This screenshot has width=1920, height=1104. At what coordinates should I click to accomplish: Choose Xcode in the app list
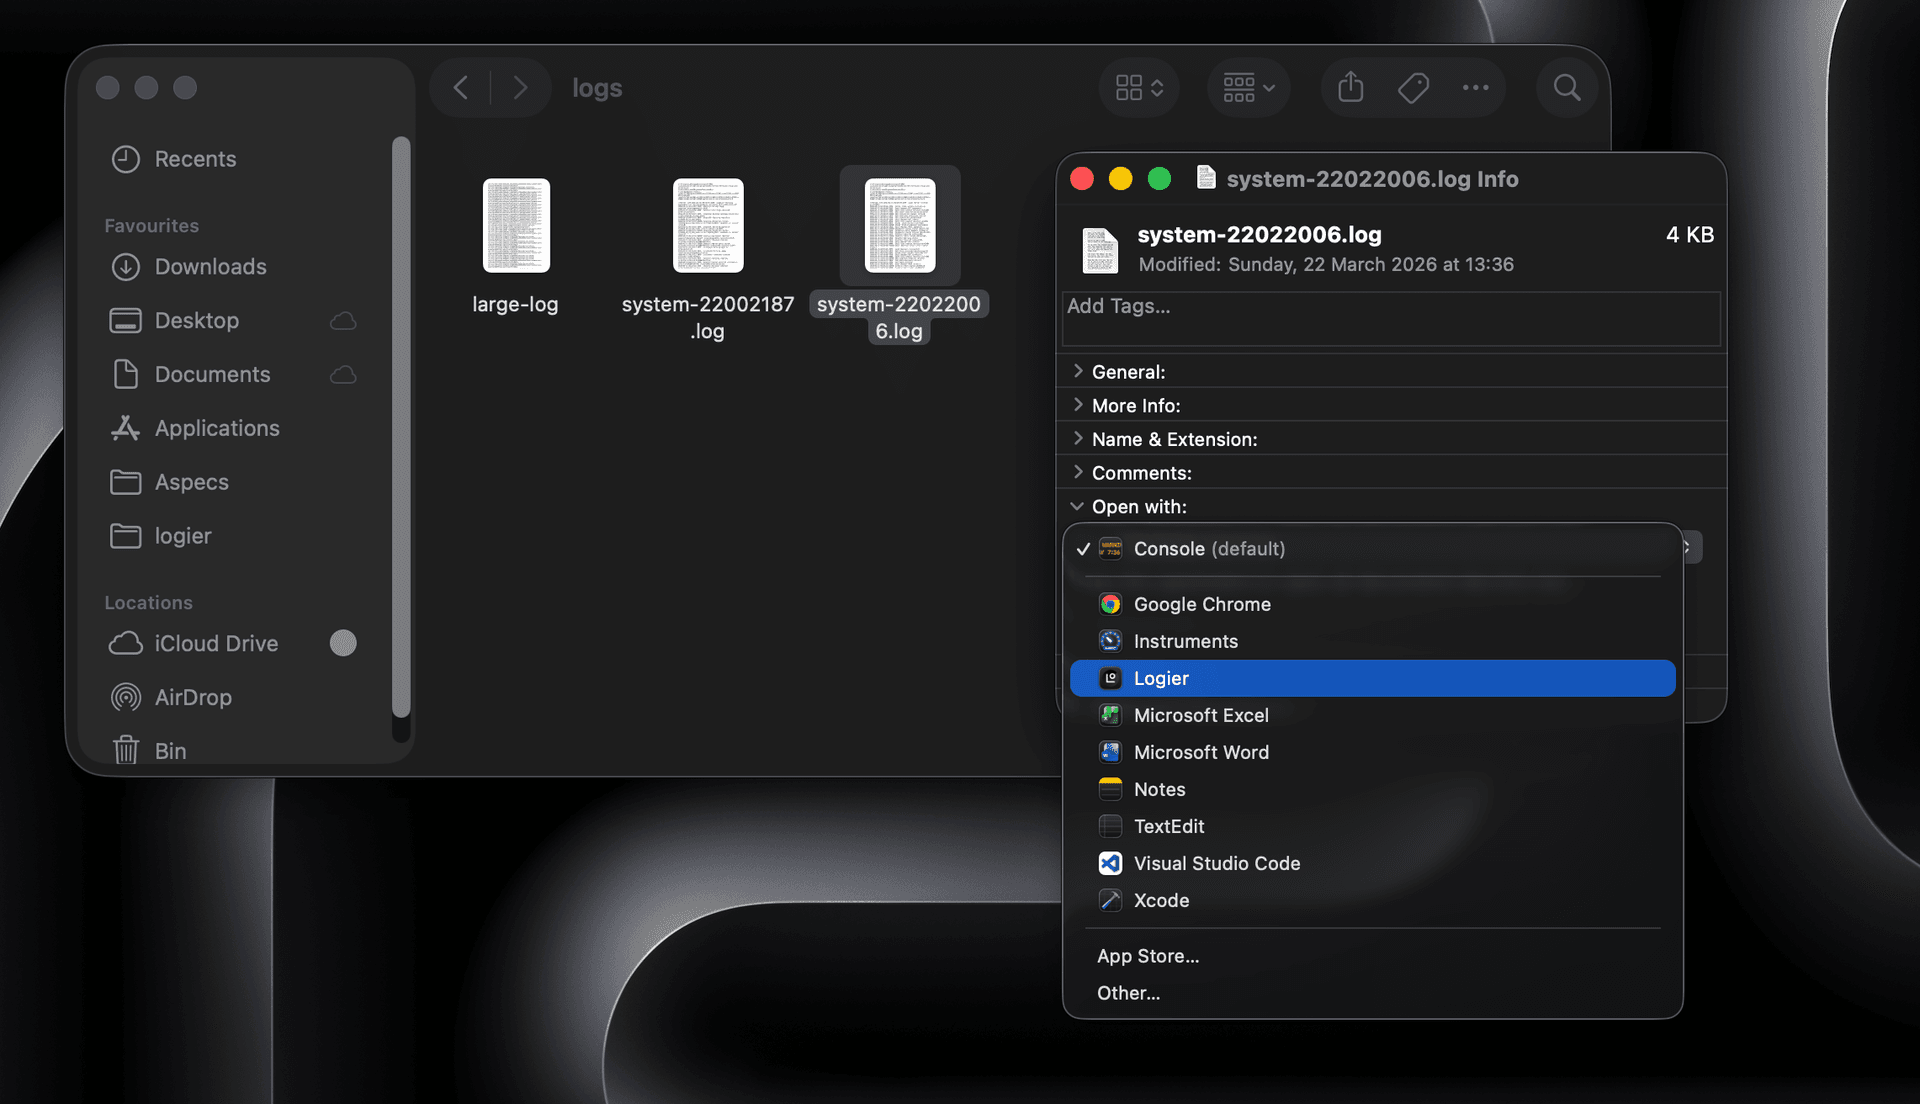click(1372, 901)
